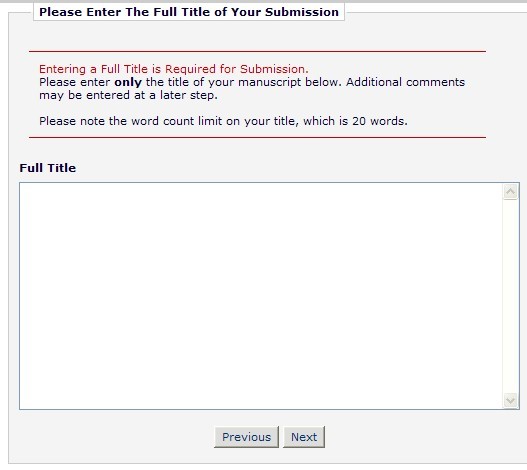Viewport: 527px width, 470px height.
Task: Click the red 'Entering a Full Title is Required' notice
Action: pos(174,69)
